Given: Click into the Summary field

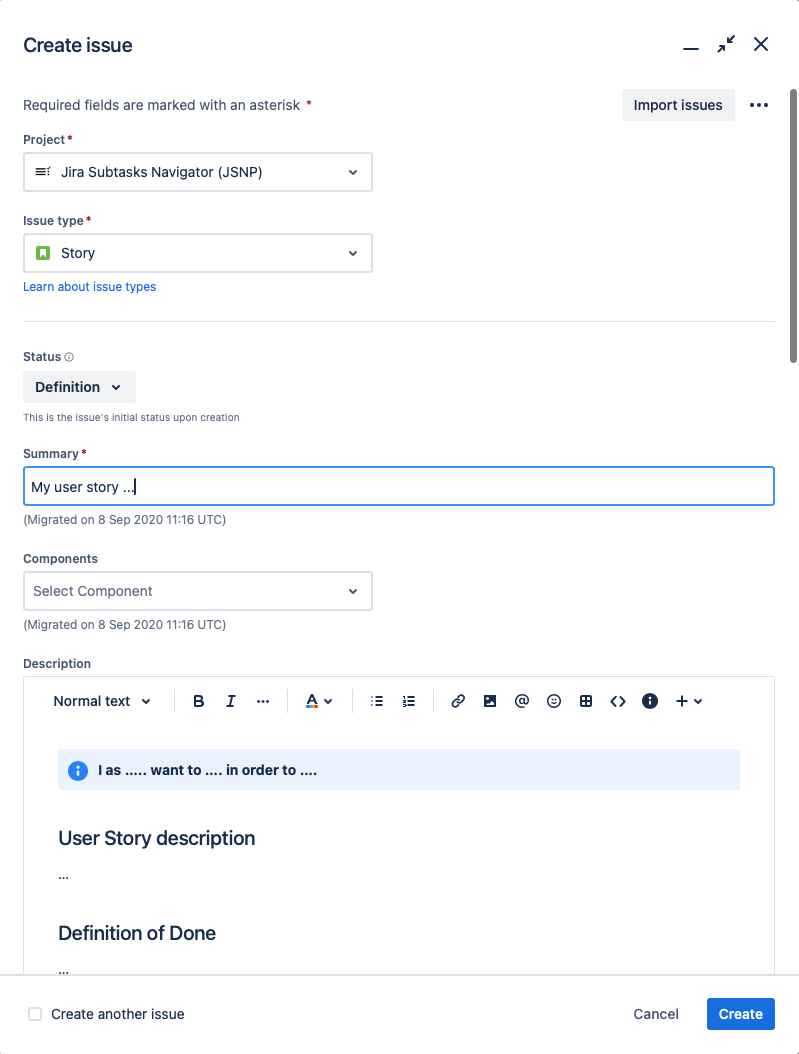Looking at the screenshot, I should [399, 486].
